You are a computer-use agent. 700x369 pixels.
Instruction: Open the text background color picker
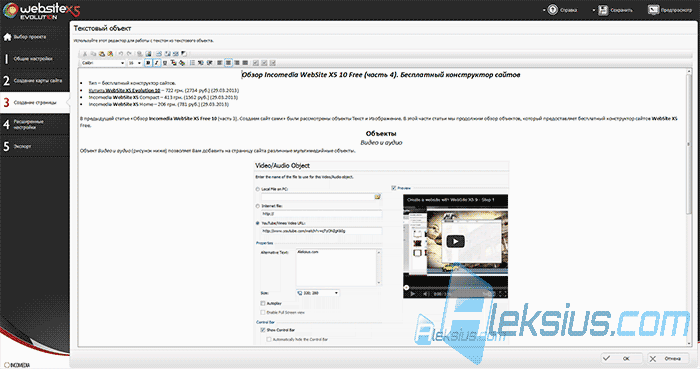[x=182, y=63]
